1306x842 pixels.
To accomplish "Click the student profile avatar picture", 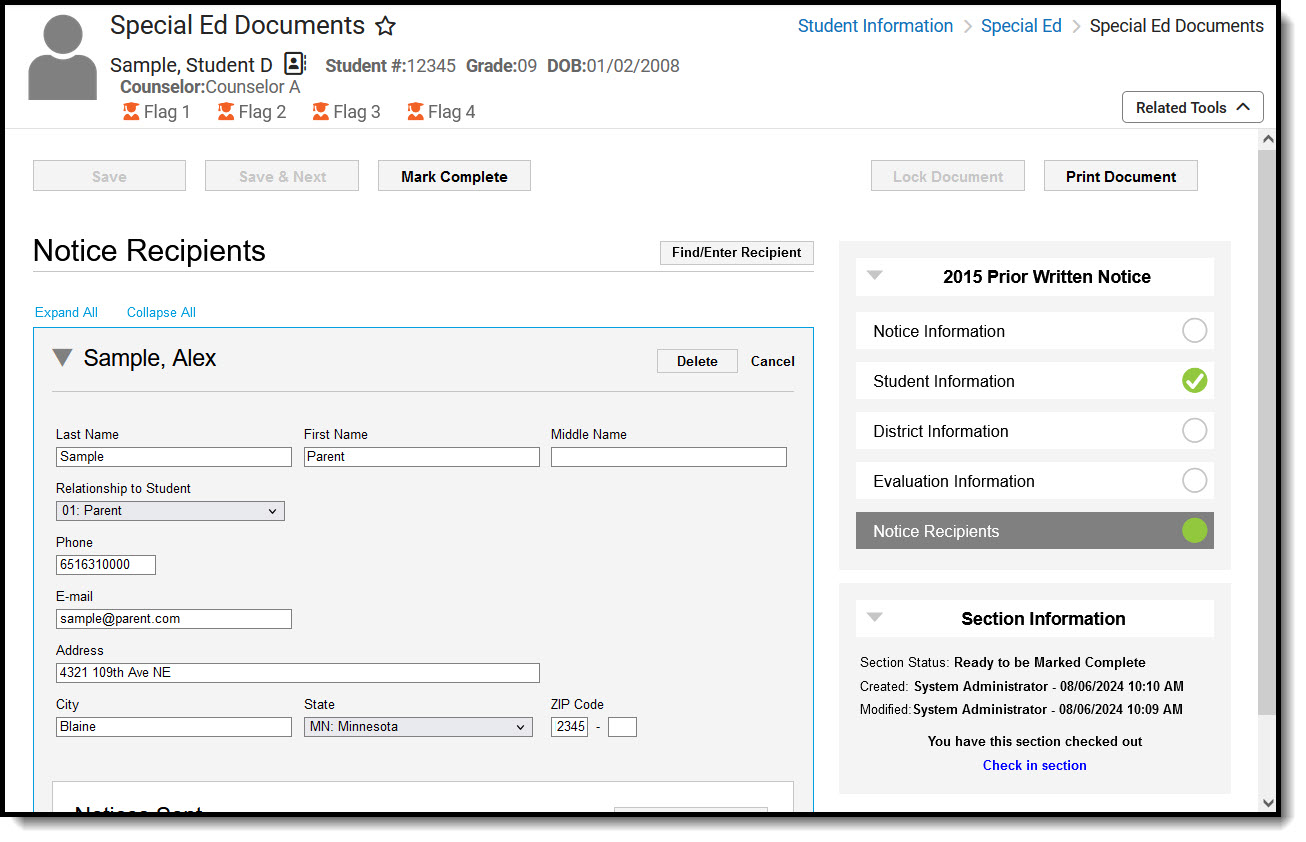I will point(63,57).
